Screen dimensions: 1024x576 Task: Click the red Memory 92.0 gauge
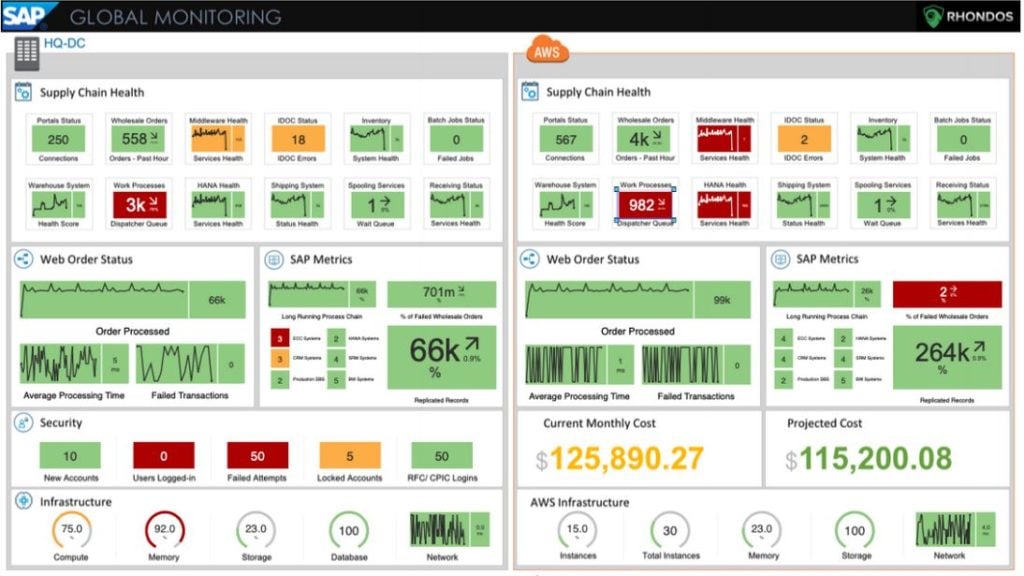coord(164,530)
